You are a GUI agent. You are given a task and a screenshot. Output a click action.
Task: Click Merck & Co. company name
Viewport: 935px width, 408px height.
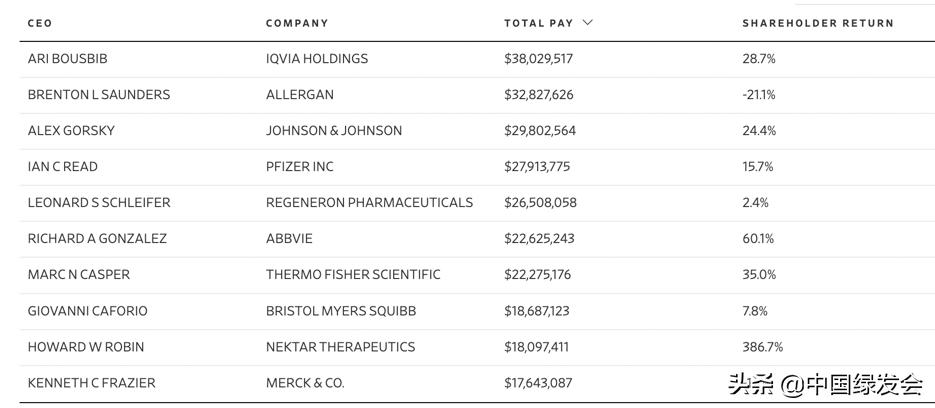click(x=305, y=383)
